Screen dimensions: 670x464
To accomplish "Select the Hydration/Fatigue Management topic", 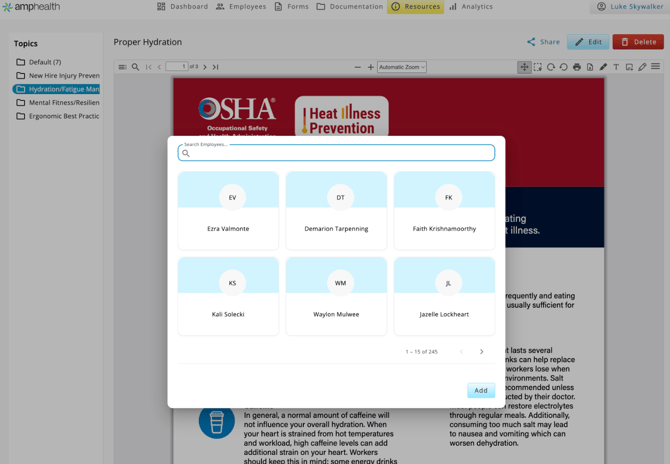I will (56, 89).
